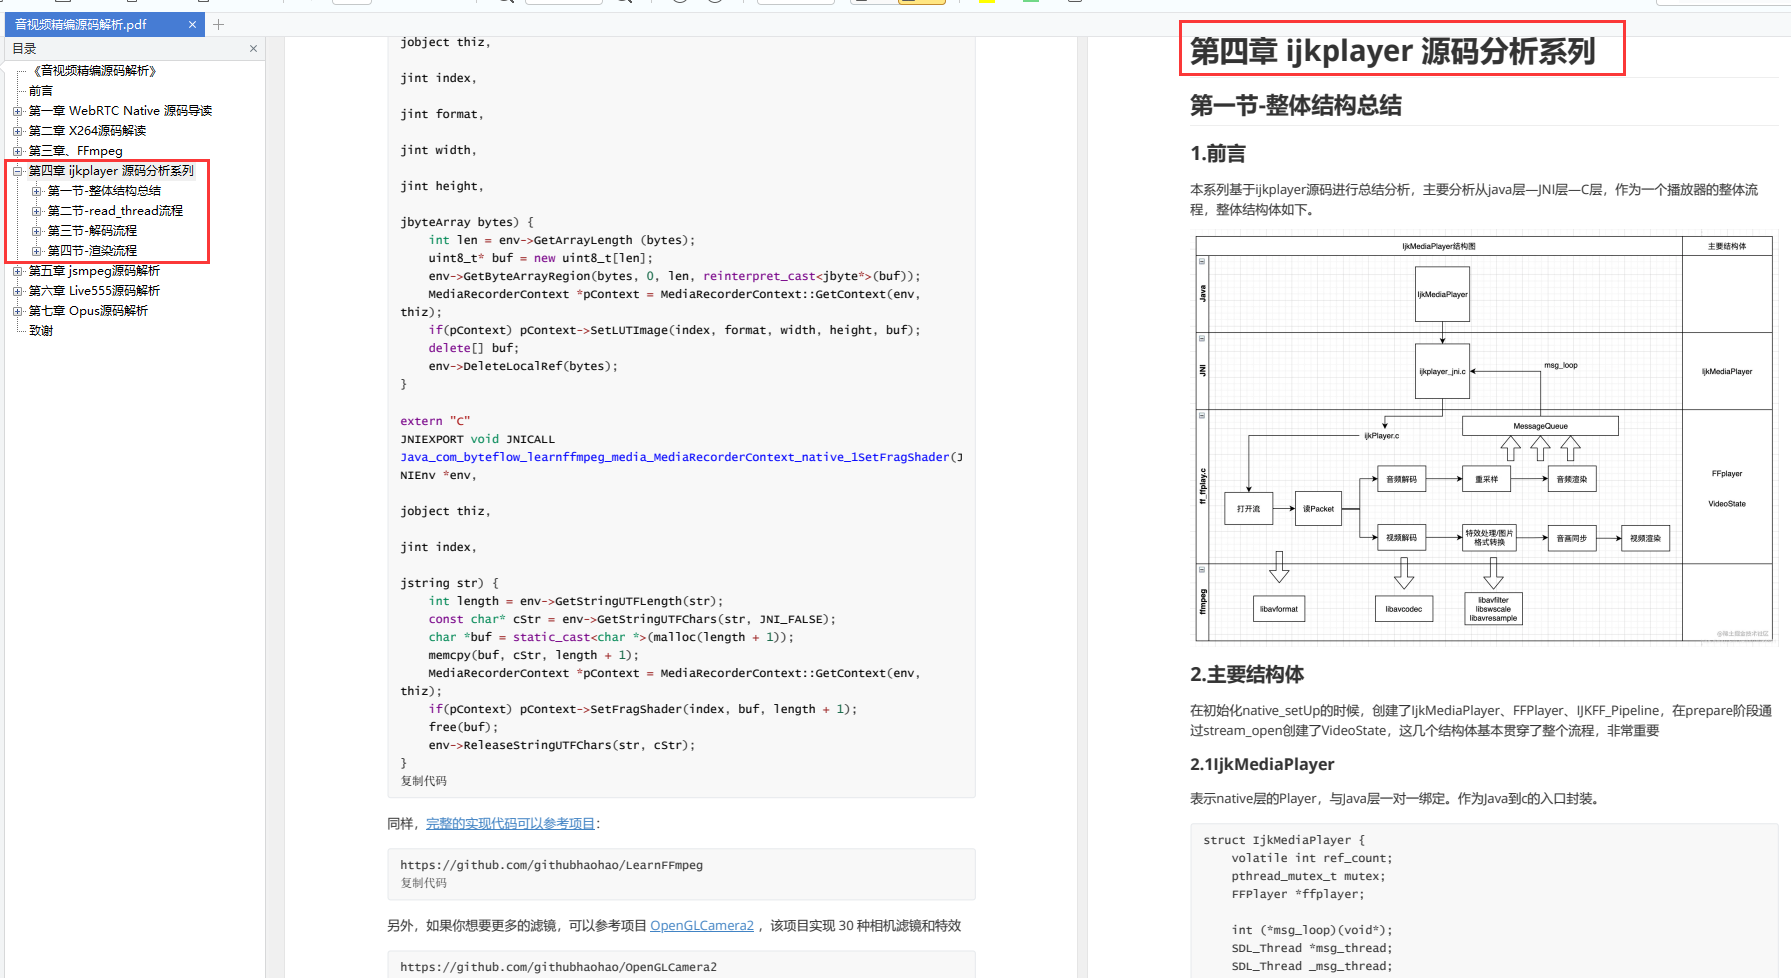The width and height of the screenshot is (1791, 978).
Task: Open bookmark 《音视频精编源码解析》
Action: (94, 71)
